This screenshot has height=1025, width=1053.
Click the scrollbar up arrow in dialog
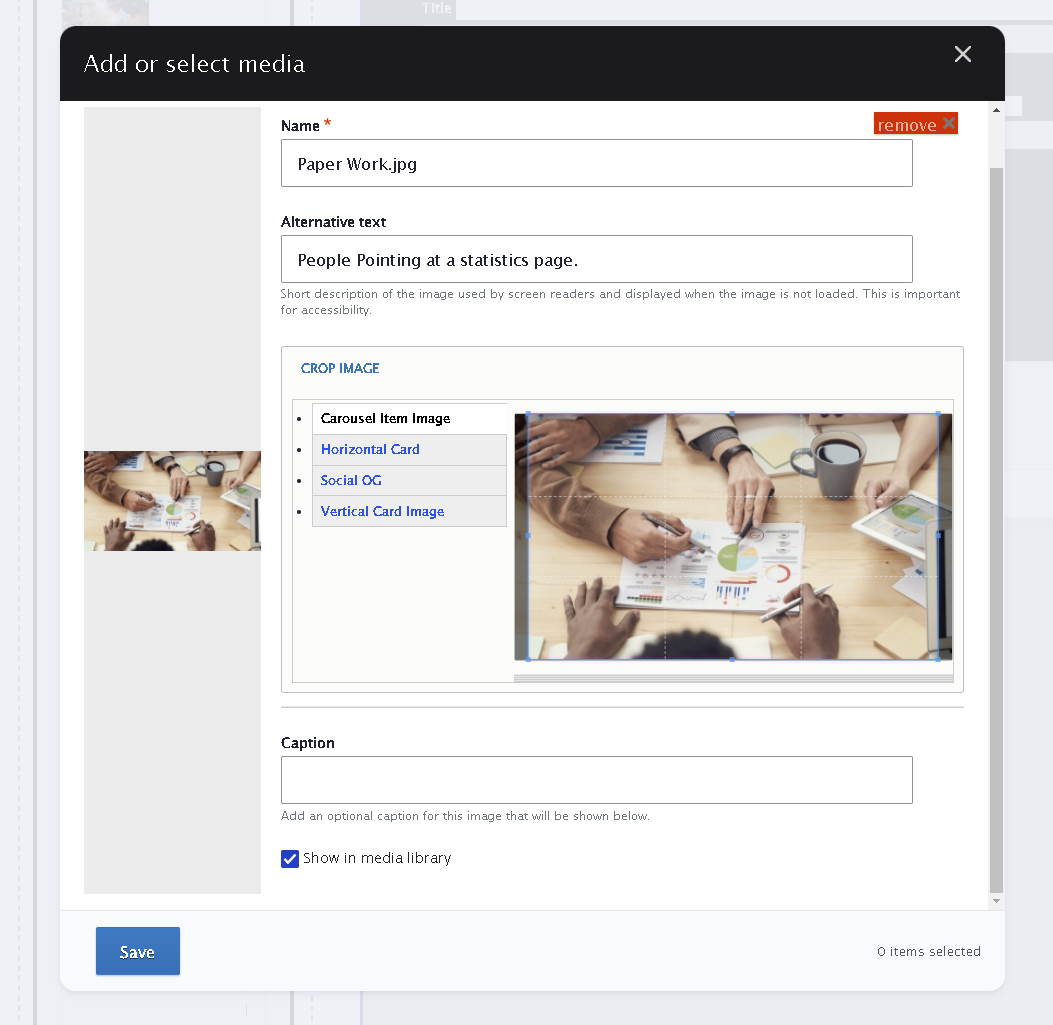pyautogui.click(x=997, y=110)
